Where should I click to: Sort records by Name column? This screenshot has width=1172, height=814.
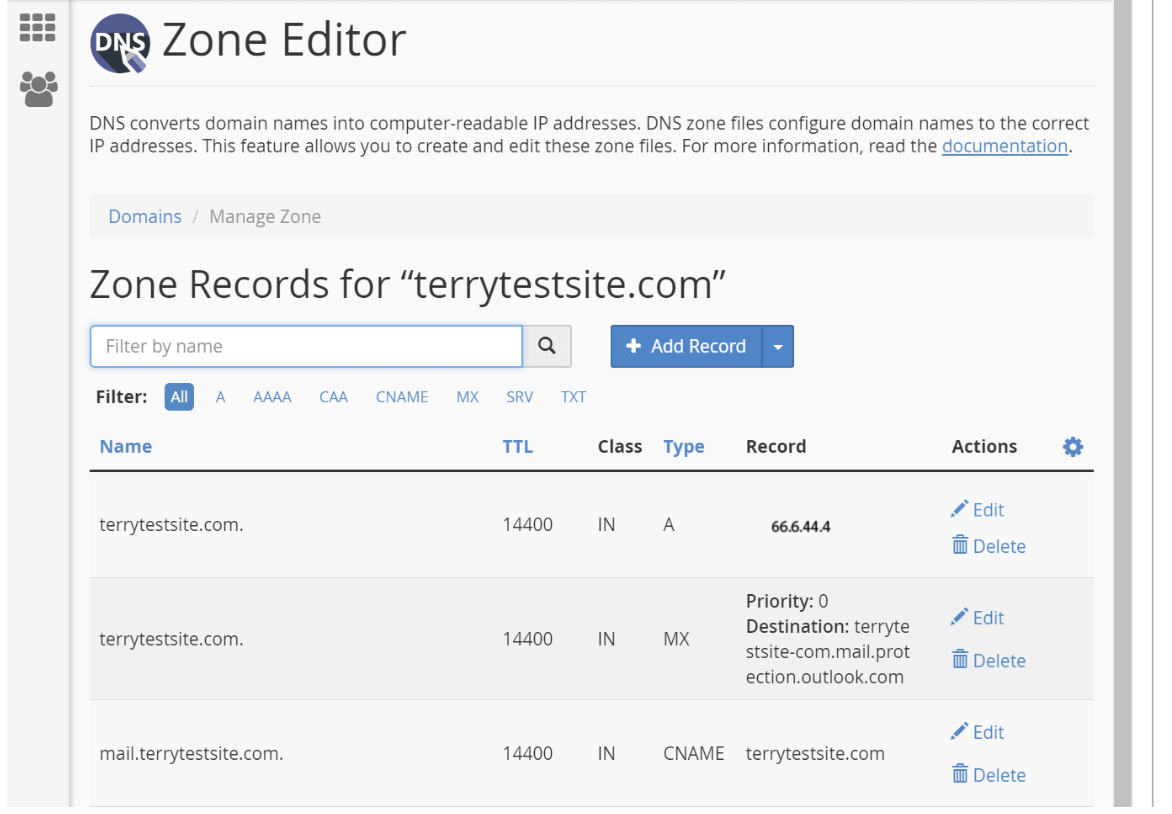click(x=126, y=447)
